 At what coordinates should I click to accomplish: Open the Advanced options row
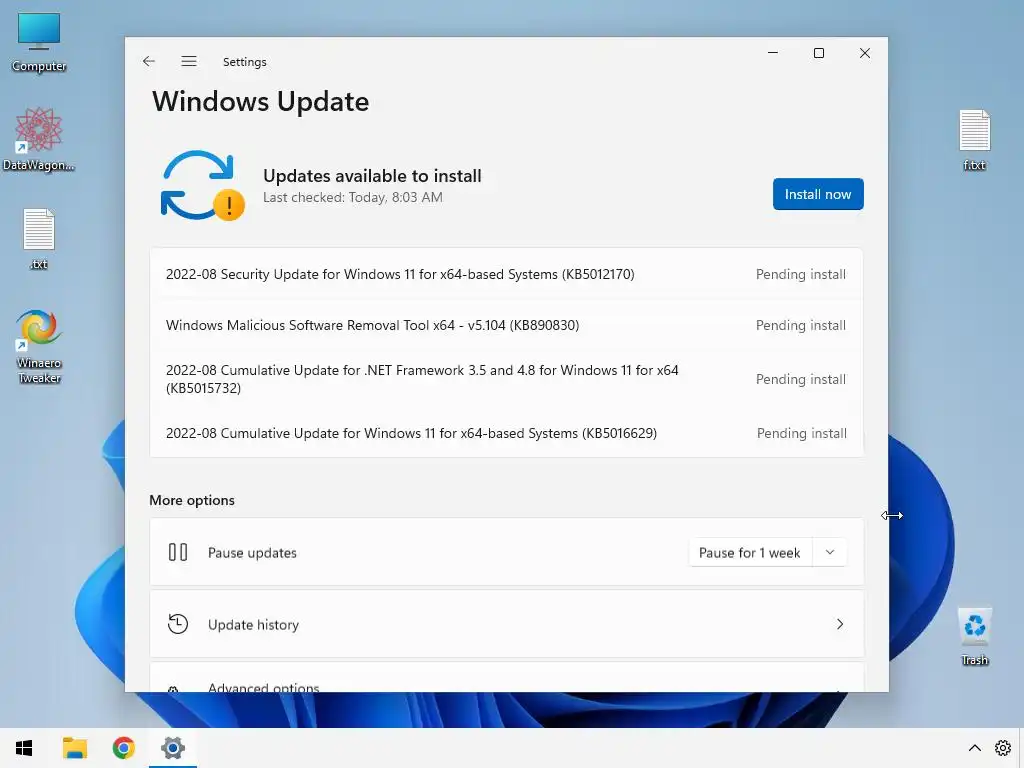[x=506, y=678]
